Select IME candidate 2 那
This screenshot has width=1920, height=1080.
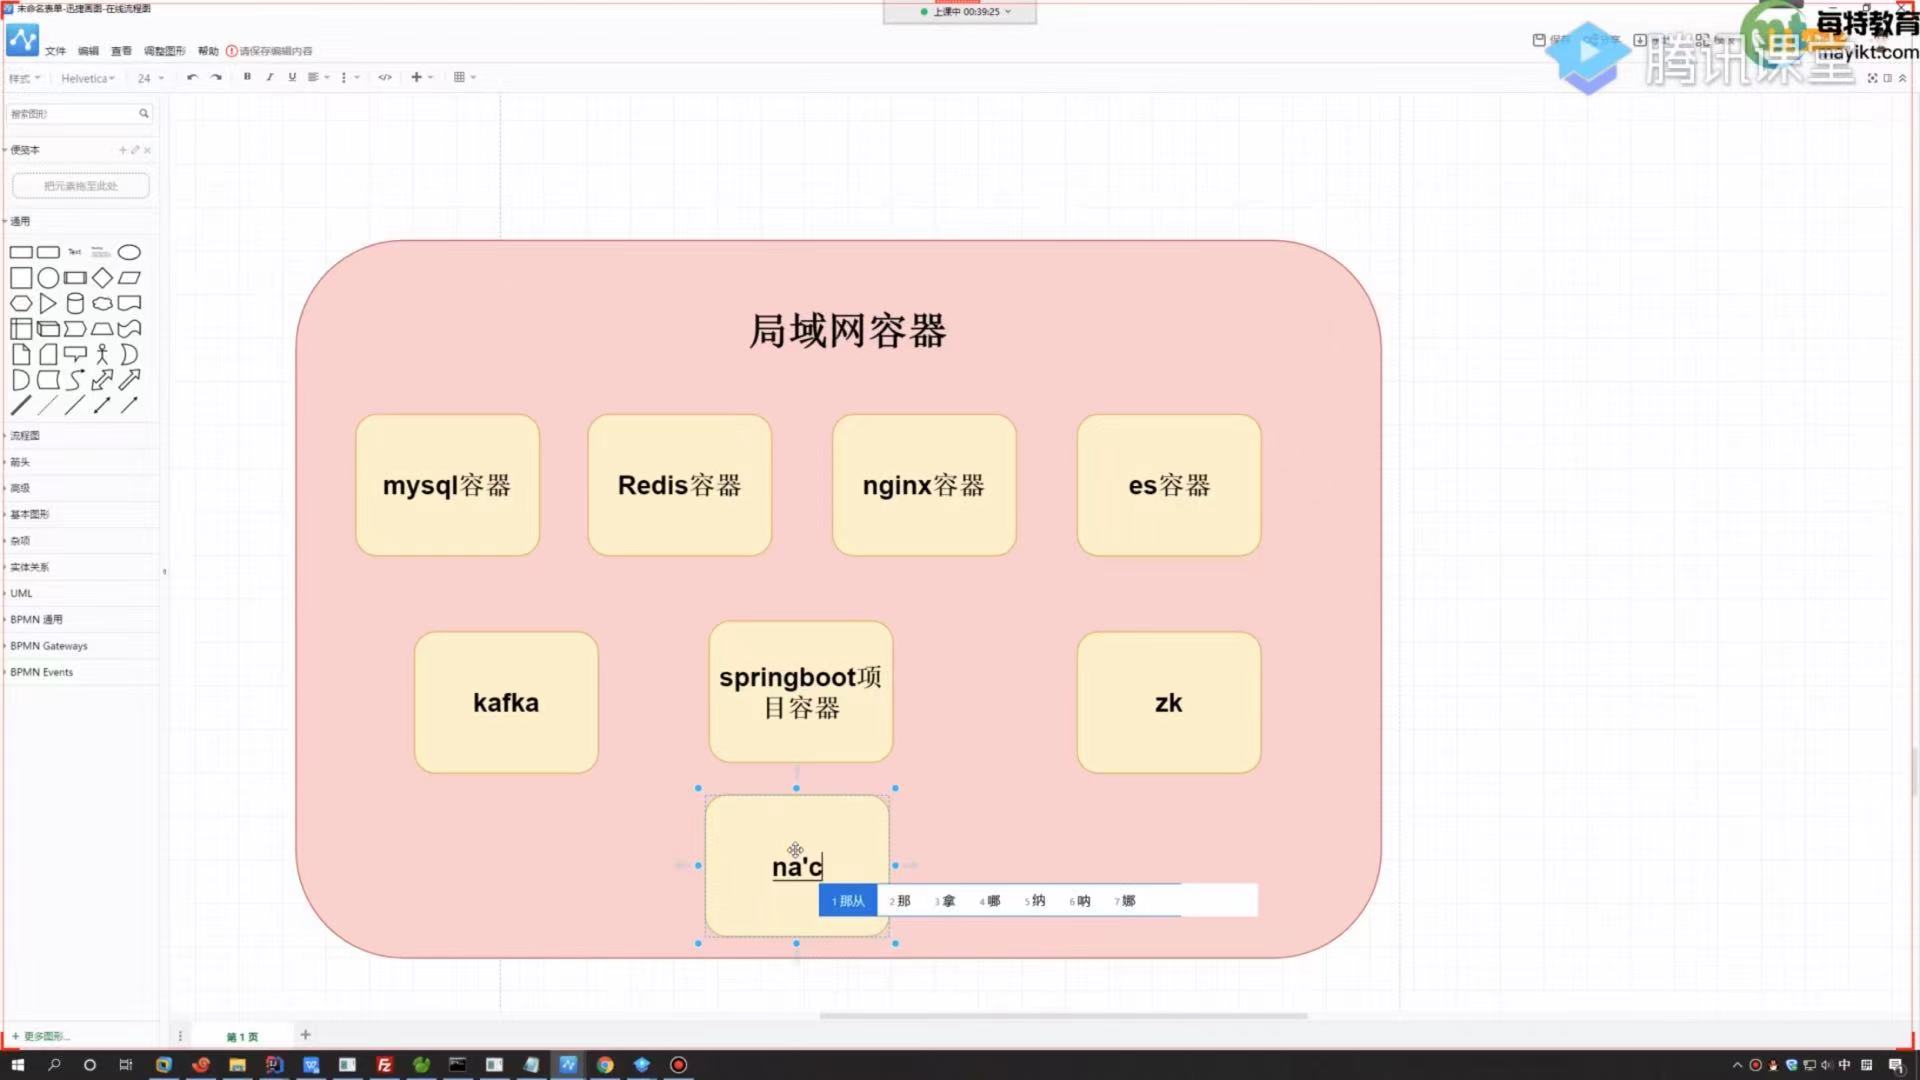900,901
